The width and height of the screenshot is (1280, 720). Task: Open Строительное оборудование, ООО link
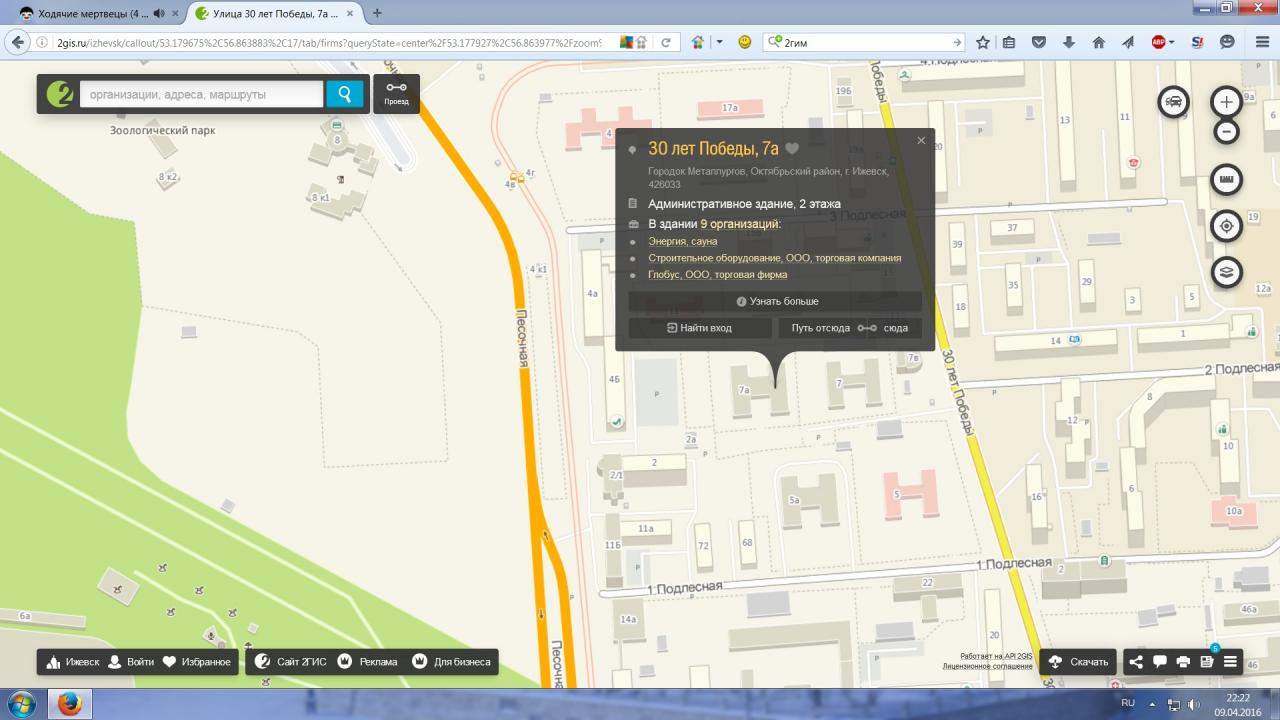pos(774,258)
